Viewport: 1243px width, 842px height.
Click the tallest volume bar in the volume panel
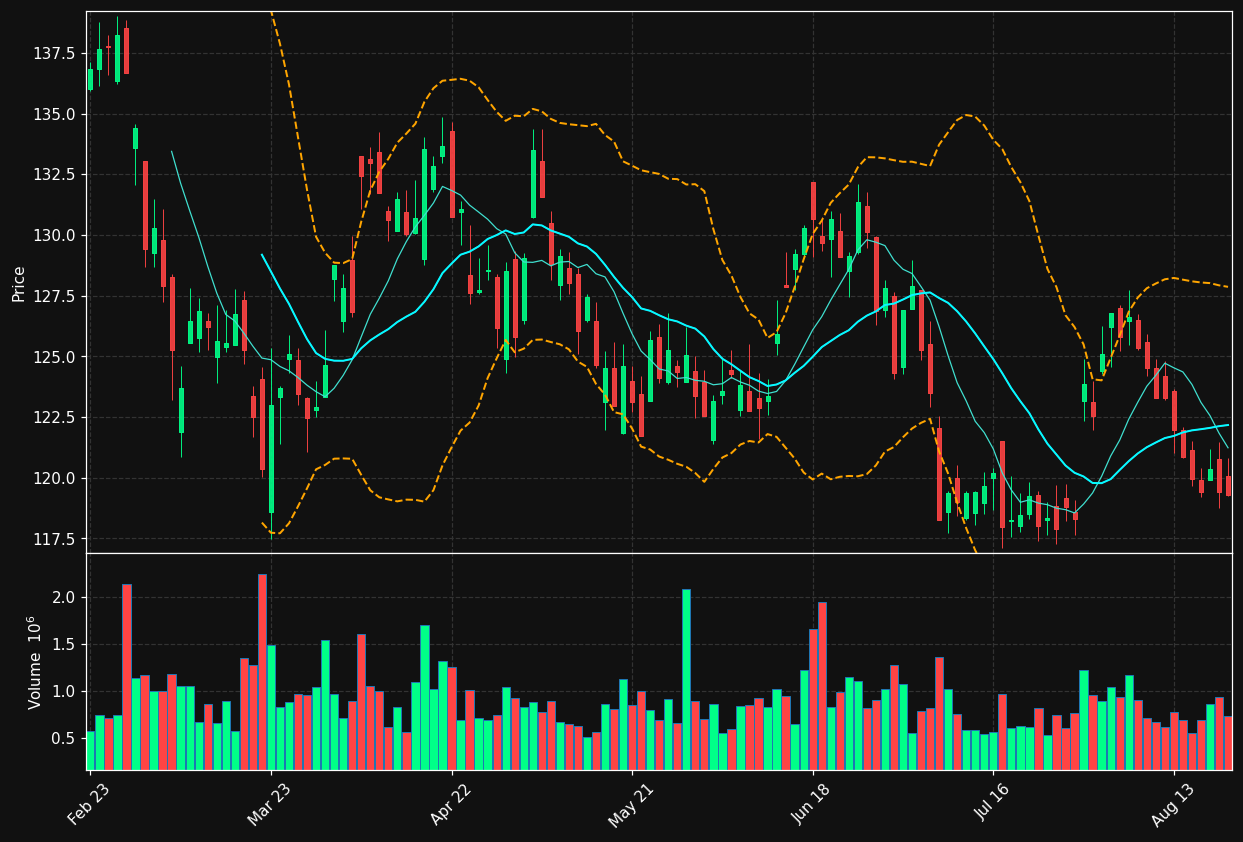262,672
